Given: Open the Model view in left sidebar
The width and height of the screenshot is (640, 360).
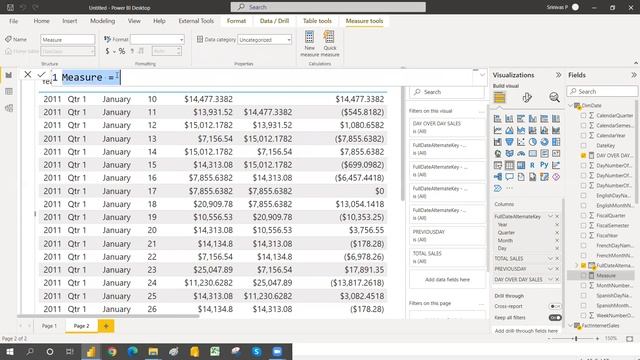Looking at the screenshot, I should click(9, 108).
